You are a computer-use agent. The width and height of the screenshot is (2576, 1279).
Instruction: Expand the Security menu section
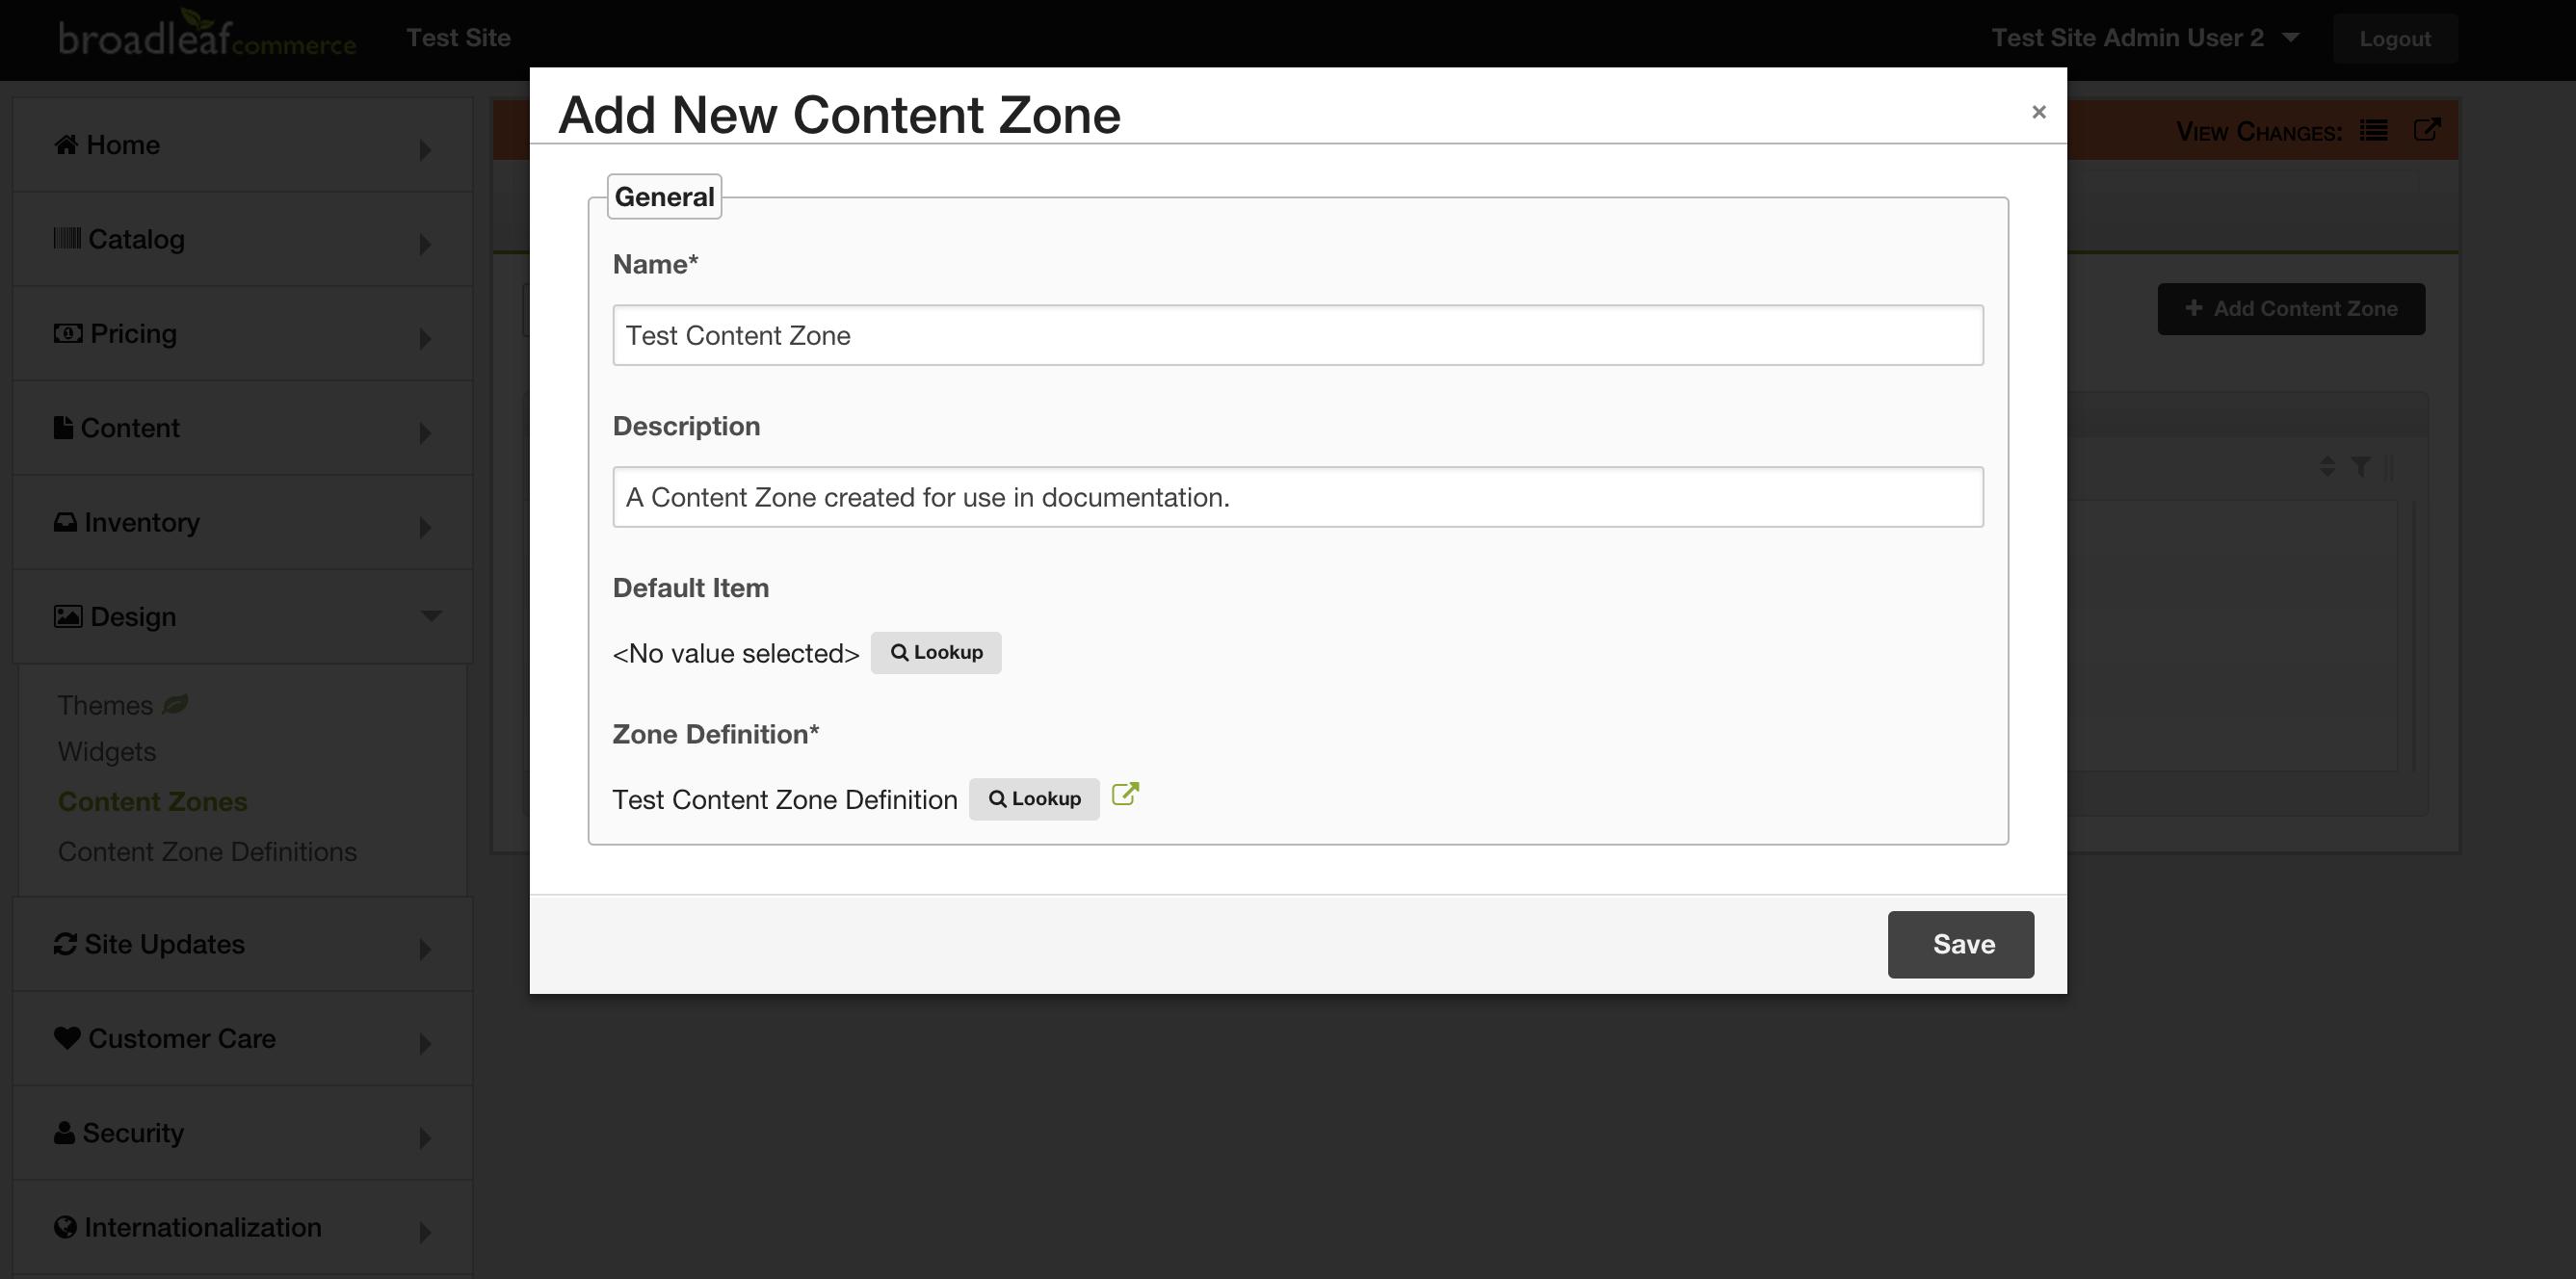click(243, 1133)
